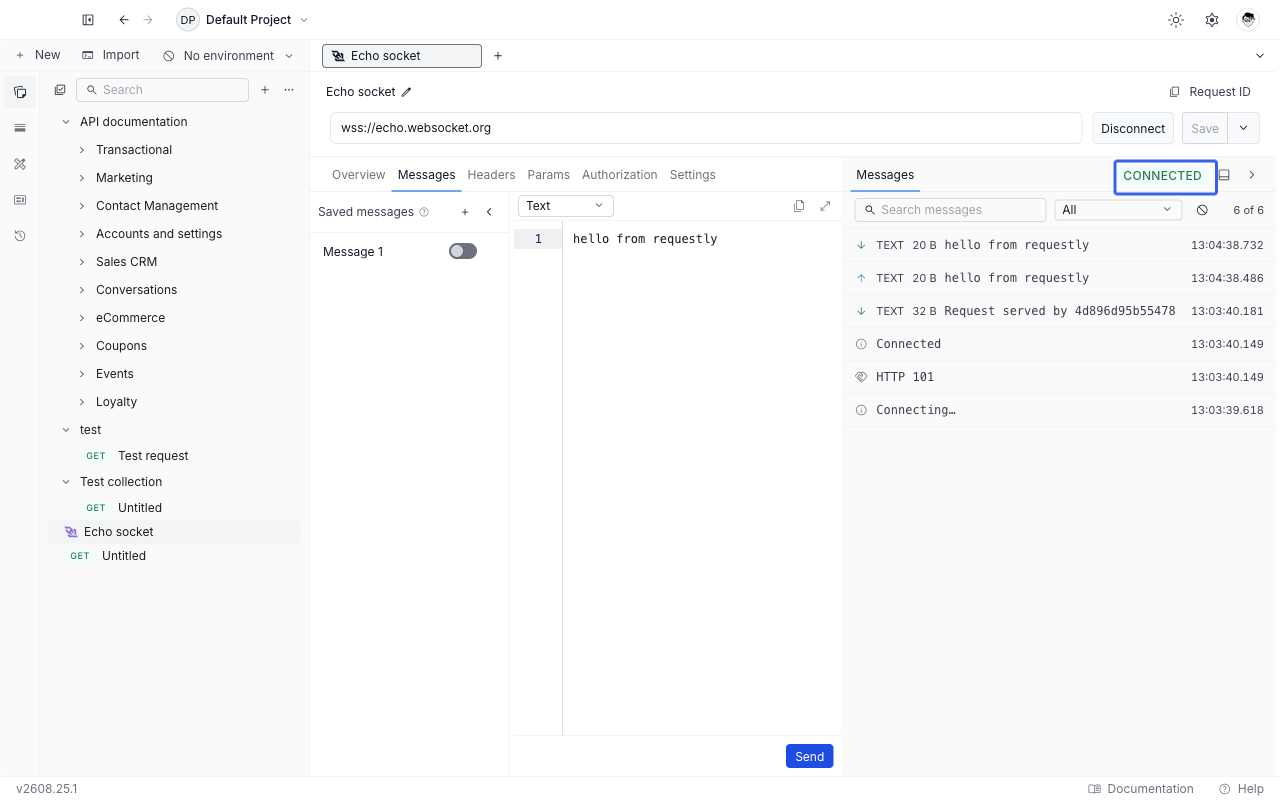Collapse the response panel with the right chevron
This screenshot has height=800, width=1280.
point(1252,175)
